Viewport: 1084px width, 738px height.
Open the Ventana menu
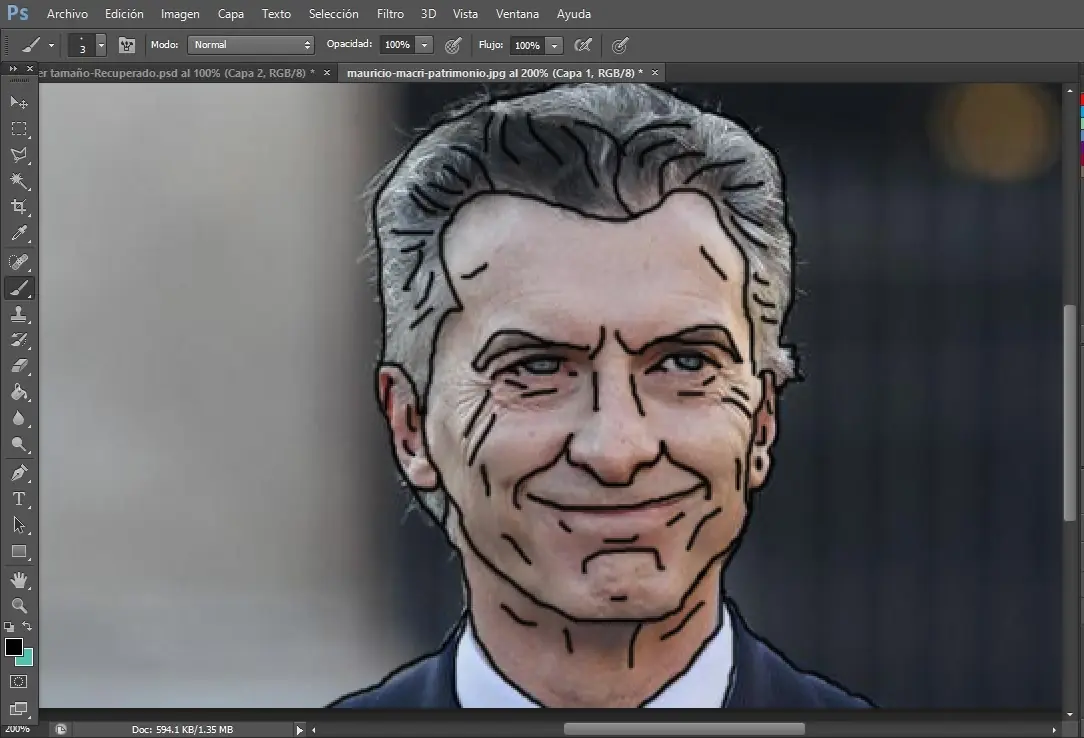tap(517, 13)
